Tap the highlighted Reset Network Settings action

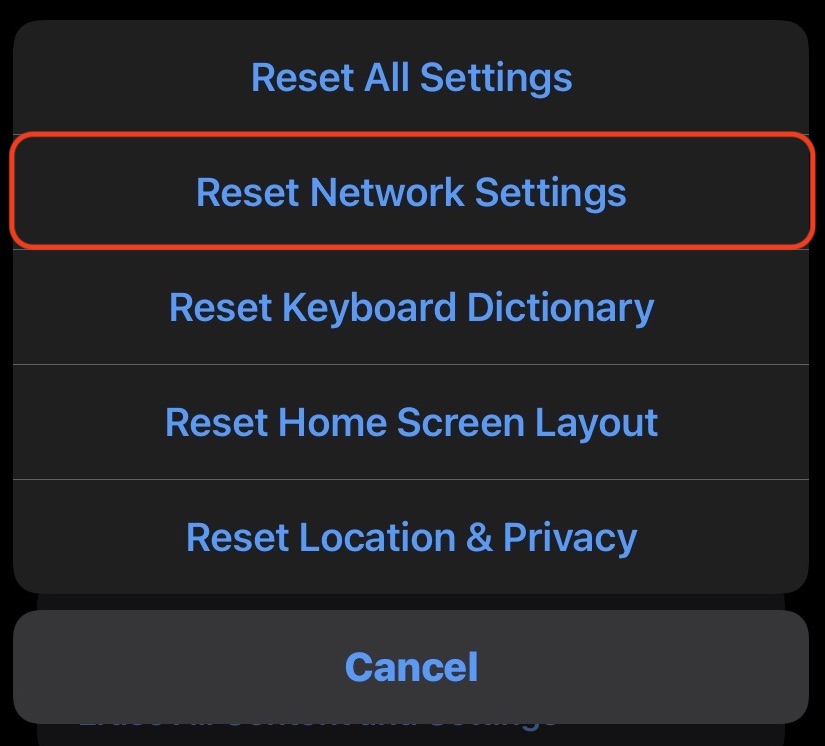point(412,192)
